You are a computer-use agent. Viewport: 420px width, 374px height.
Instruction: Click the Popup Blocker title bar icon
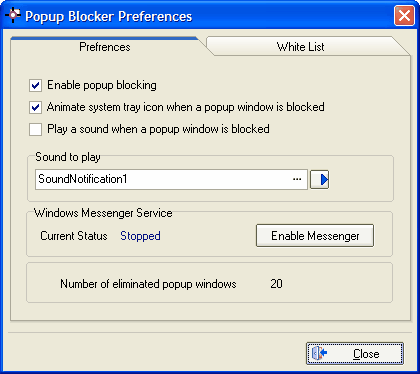[13, 15]
